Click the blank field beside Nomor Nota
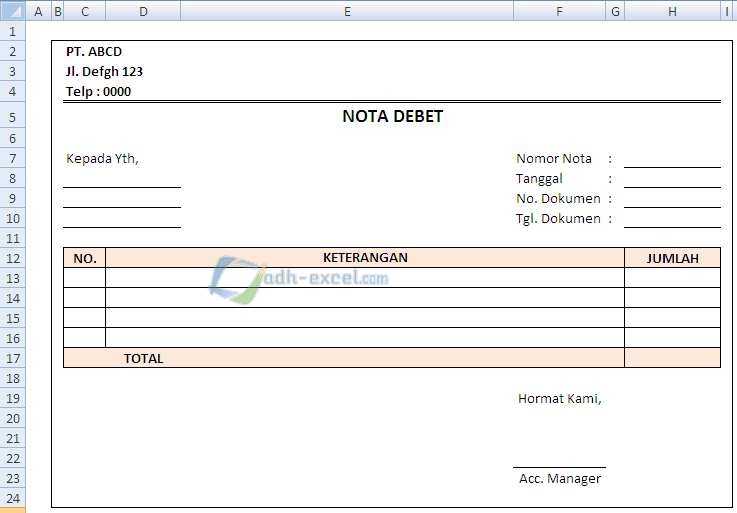This screenshot has height=513, width=737. pos(673,158)
